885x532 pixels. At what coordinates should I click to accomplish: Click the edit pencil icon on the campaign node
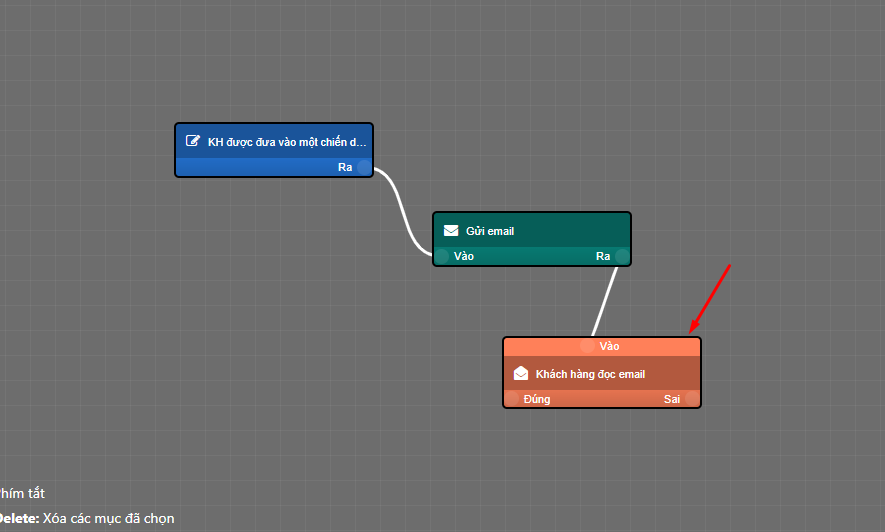click(193, 142)
